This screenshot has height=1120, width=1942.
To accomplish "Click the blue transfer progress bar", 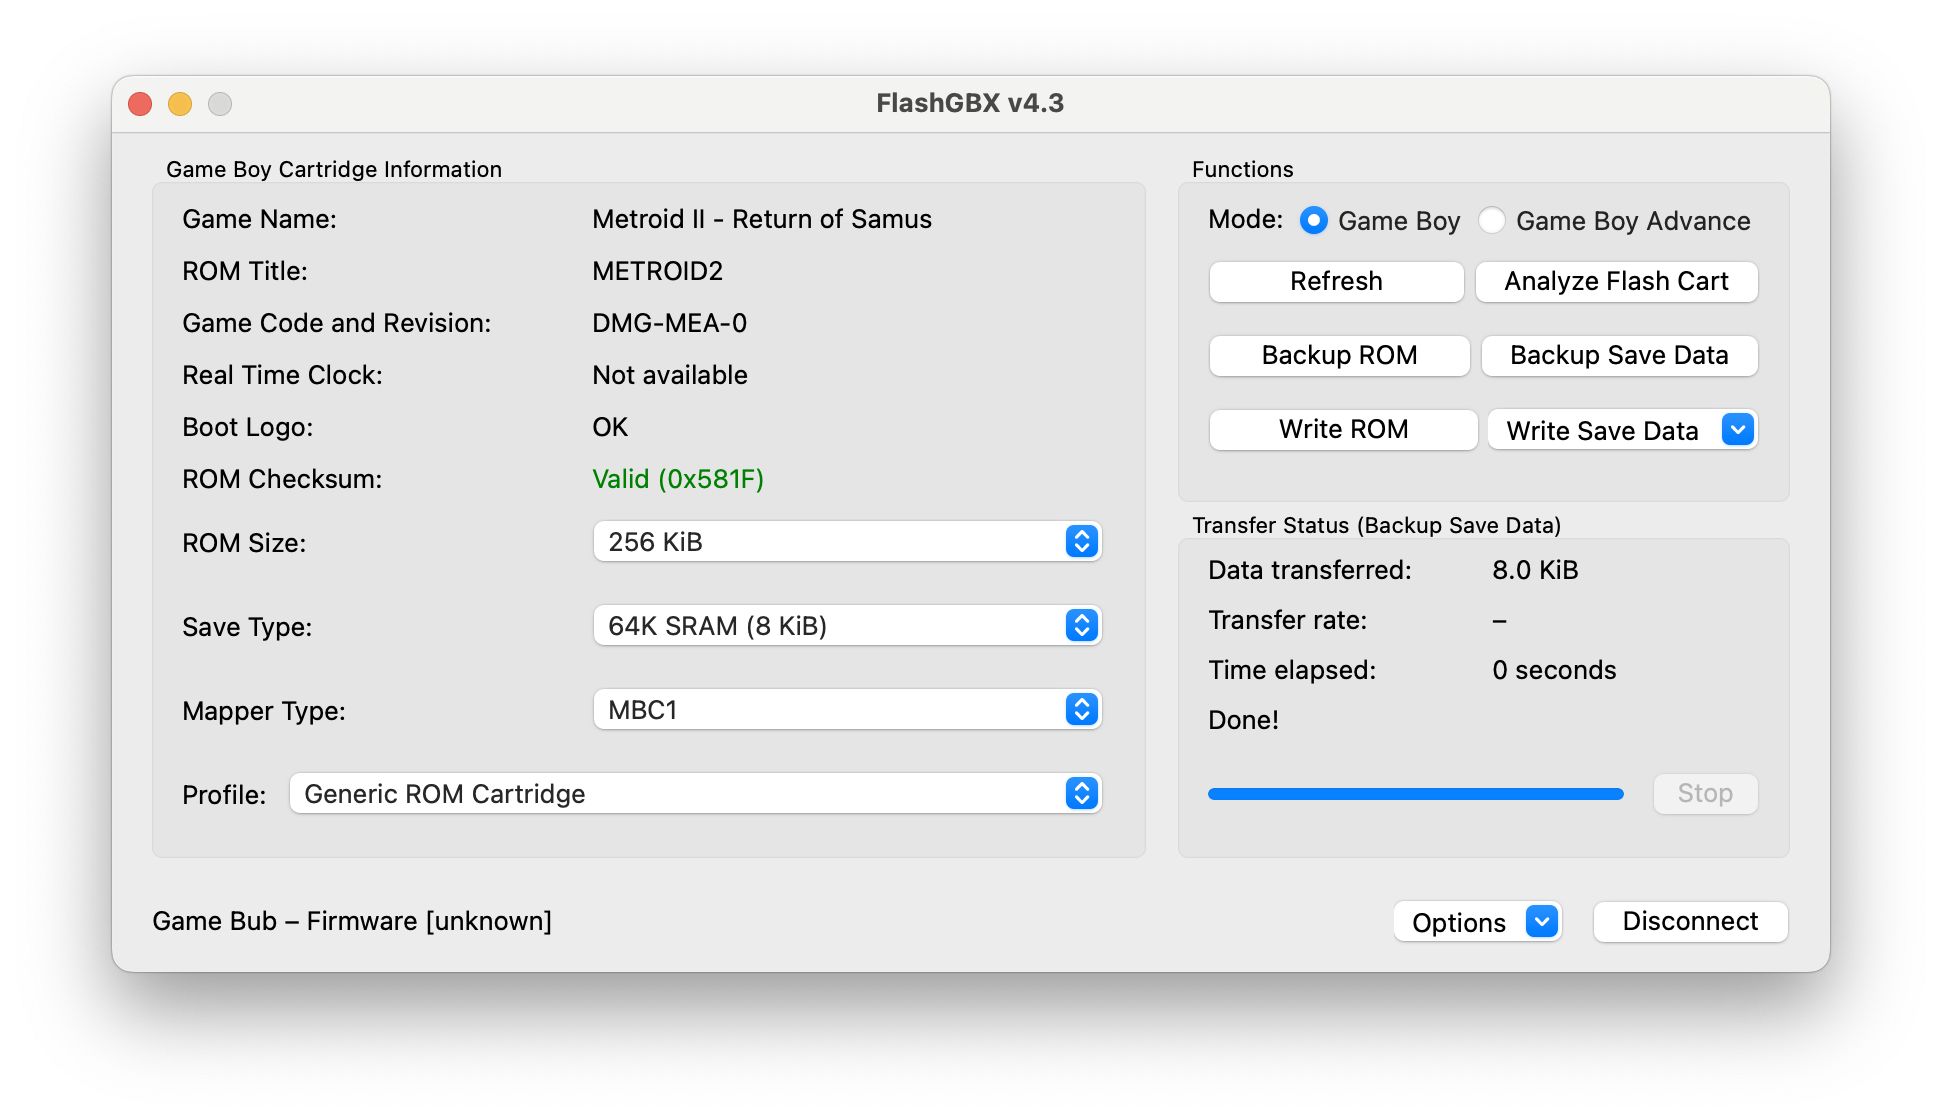I will pos(1415,794).
